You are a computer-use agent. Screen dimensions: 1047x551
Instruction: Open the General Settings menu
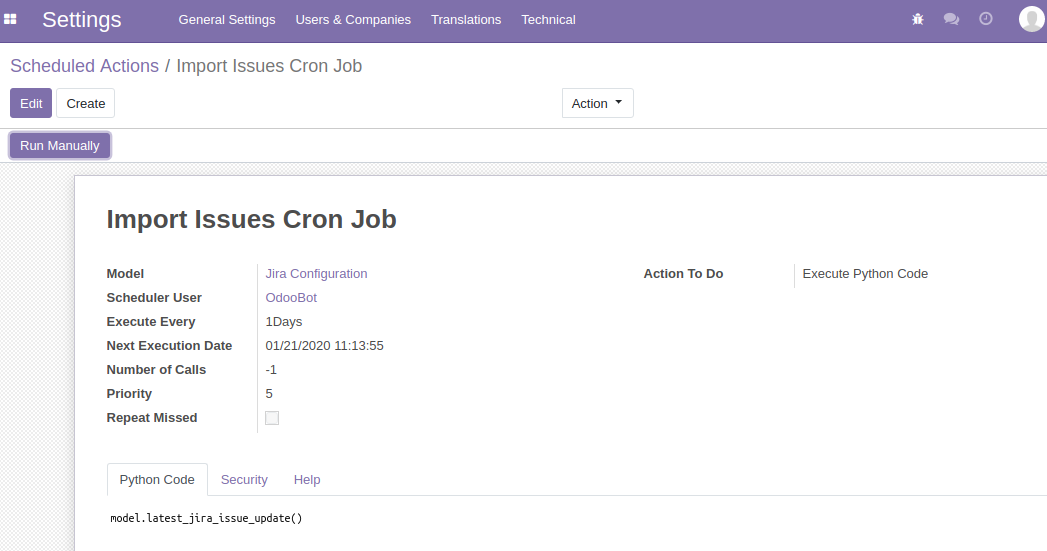(227, 20)
